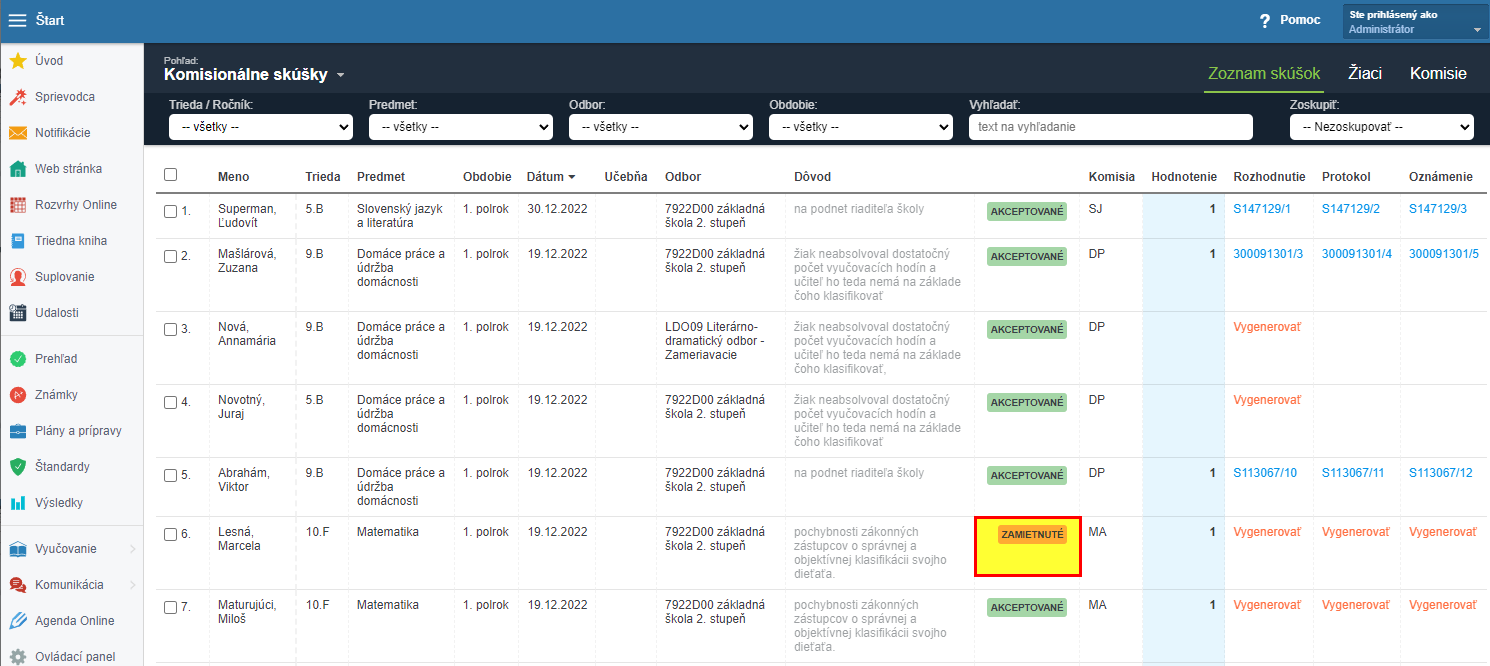This screenshot has height=666, width=1490.
Task: Switch to the Zoznam skúšok tab
Action: 1264,73
